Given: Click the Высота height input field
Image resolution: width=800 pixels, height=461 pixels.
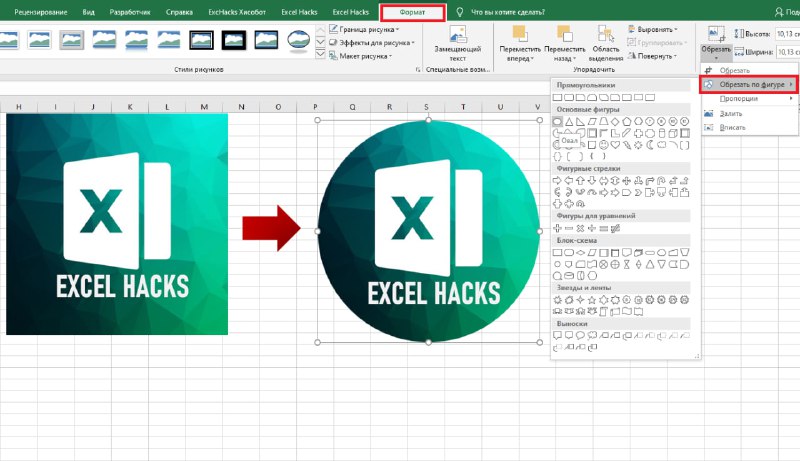Looking at the screenshot, I should 787,34.
